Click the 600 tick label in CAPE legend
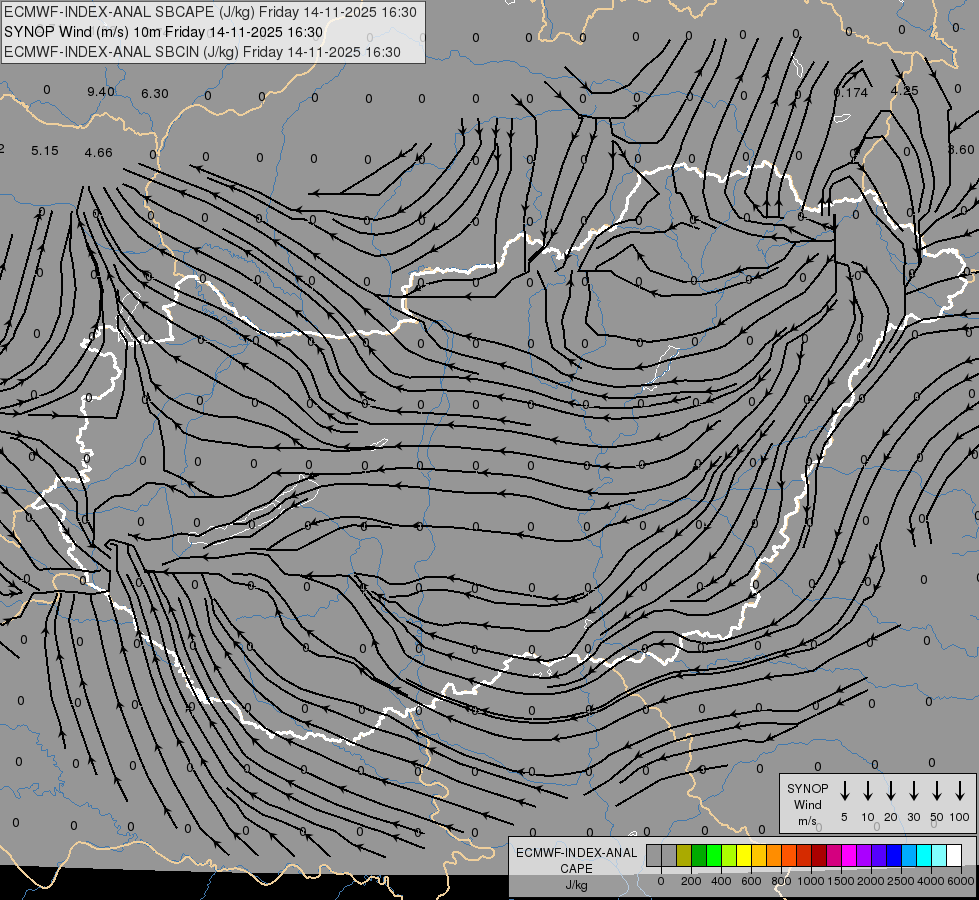The height and width of the screenshot is (900, 979). pyautogui.click(x=751, y=881)
